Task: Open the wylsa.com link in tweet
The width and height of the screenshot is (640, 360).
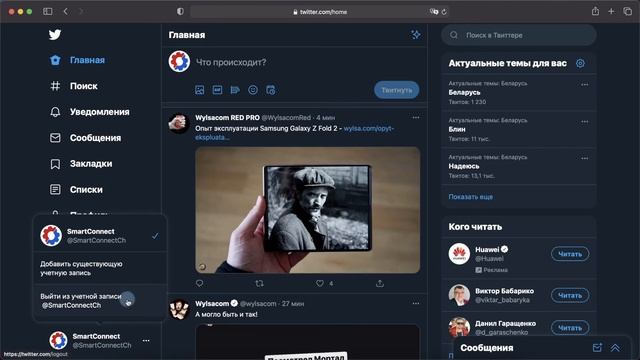Action: [x=368, y=129]
